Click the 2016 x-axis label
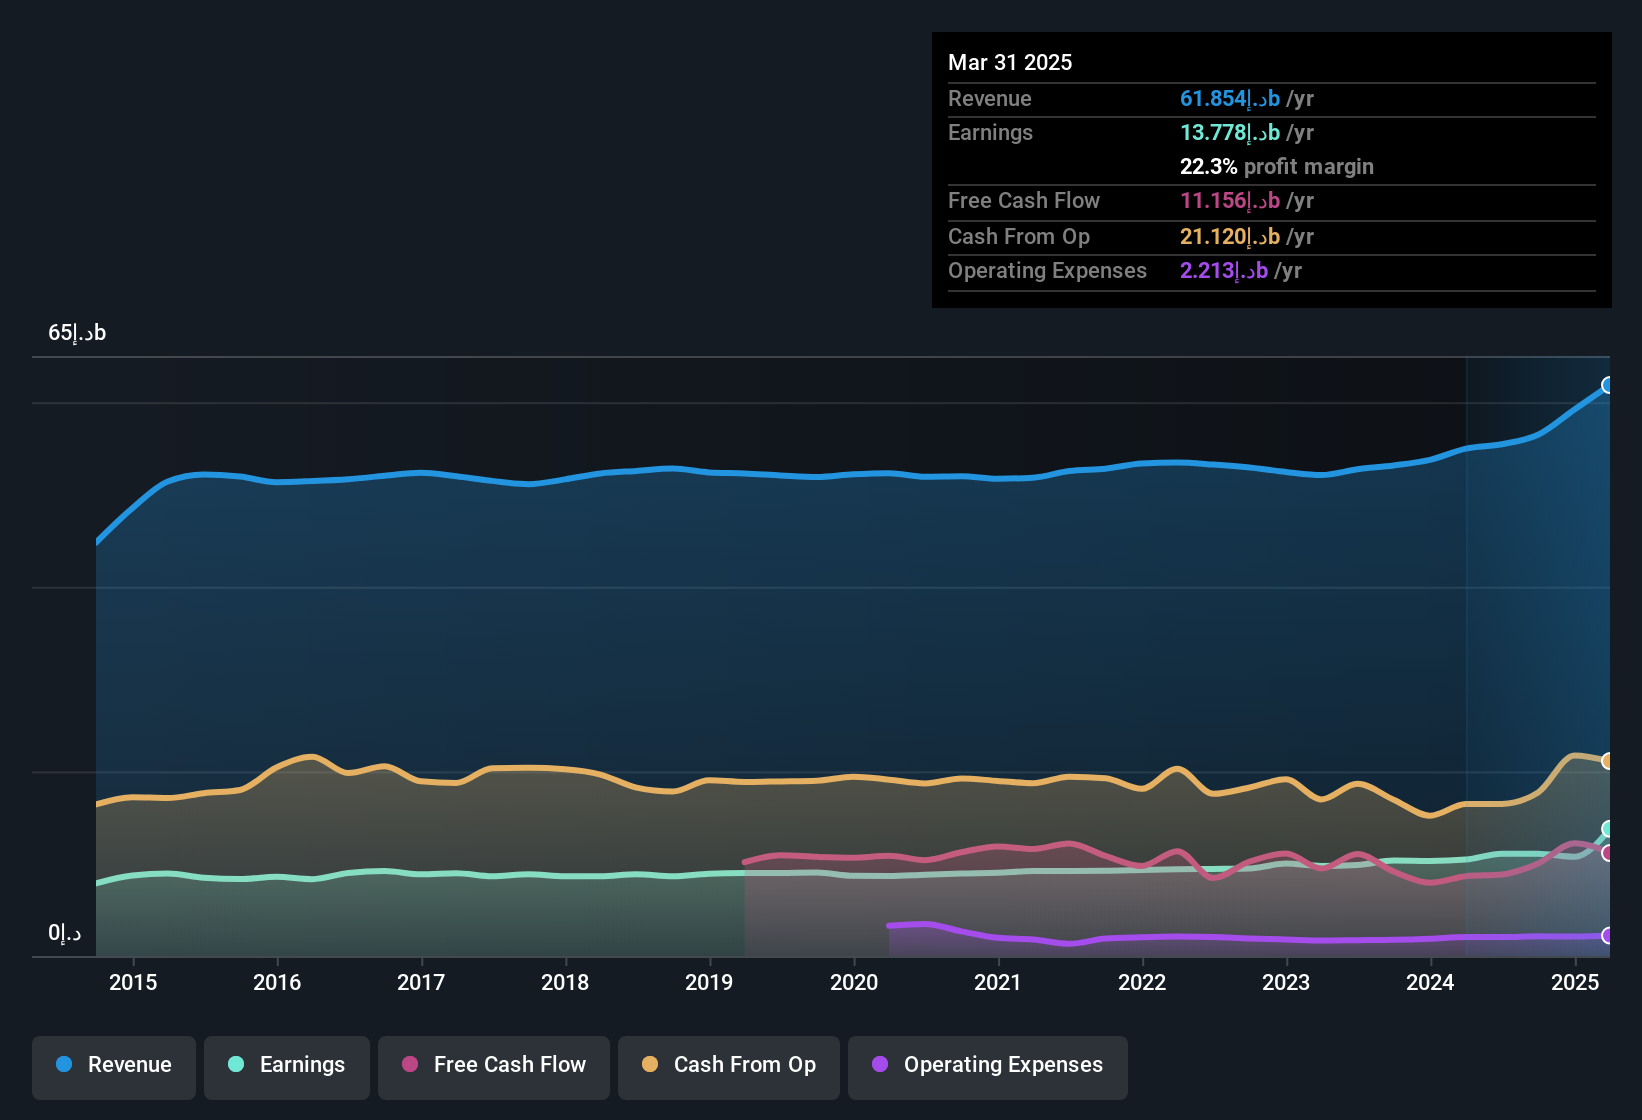The height and width of the screenshot is (1120, 1642). click(x=277, y=982)
